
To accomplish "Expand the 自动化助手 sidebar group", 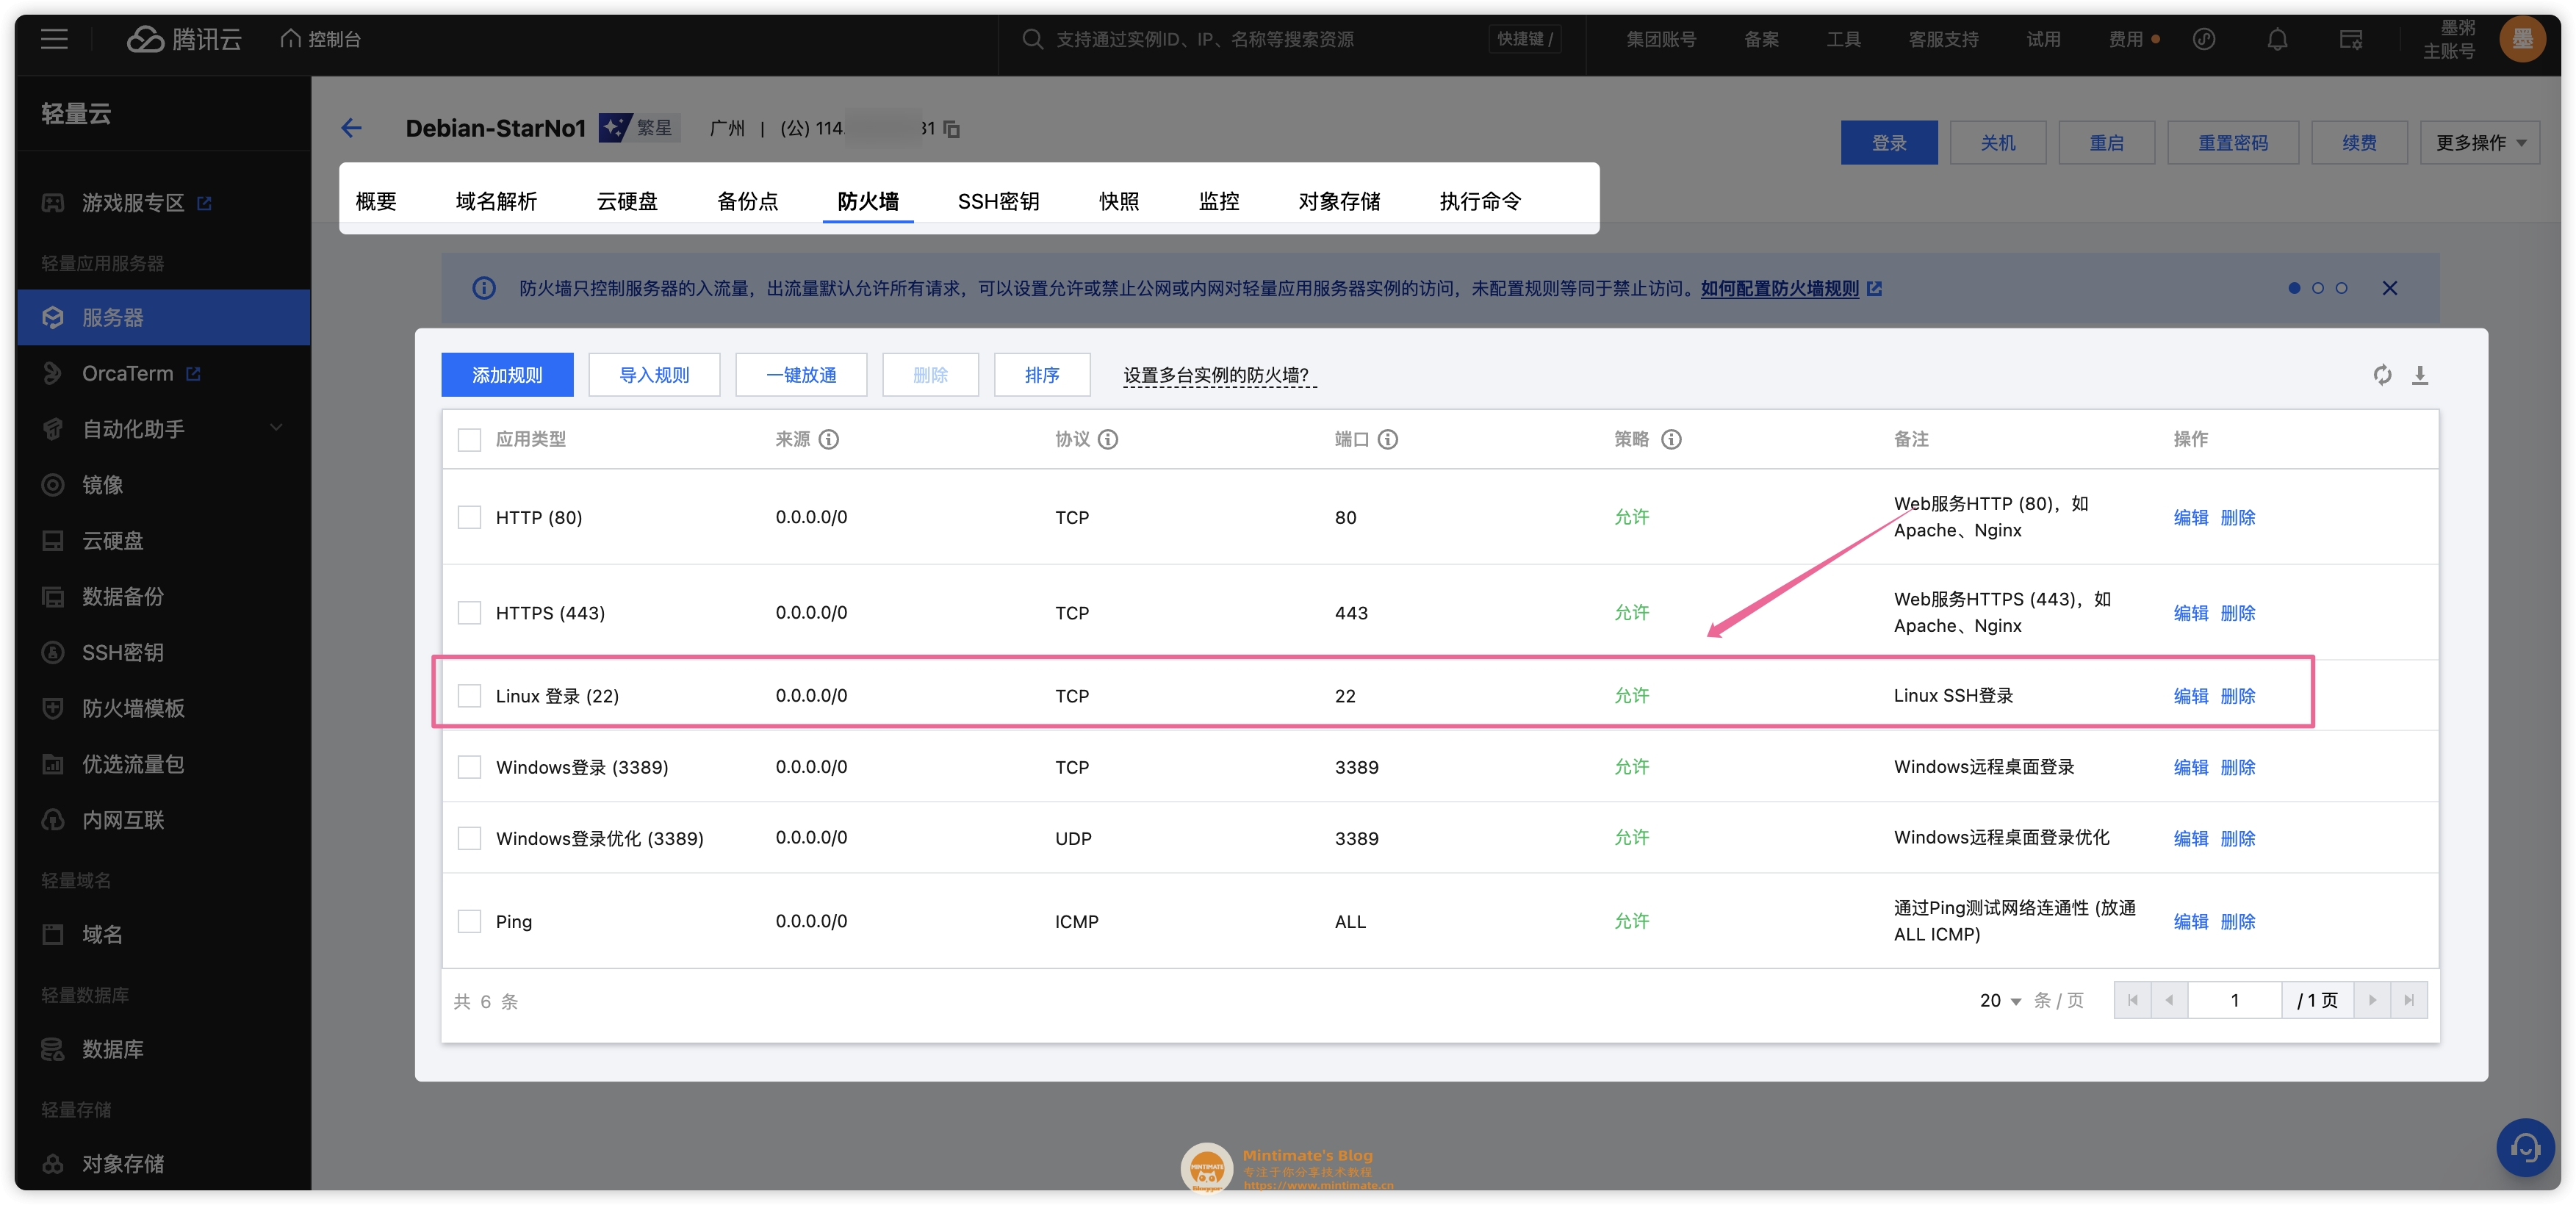I will click(163, 429).
